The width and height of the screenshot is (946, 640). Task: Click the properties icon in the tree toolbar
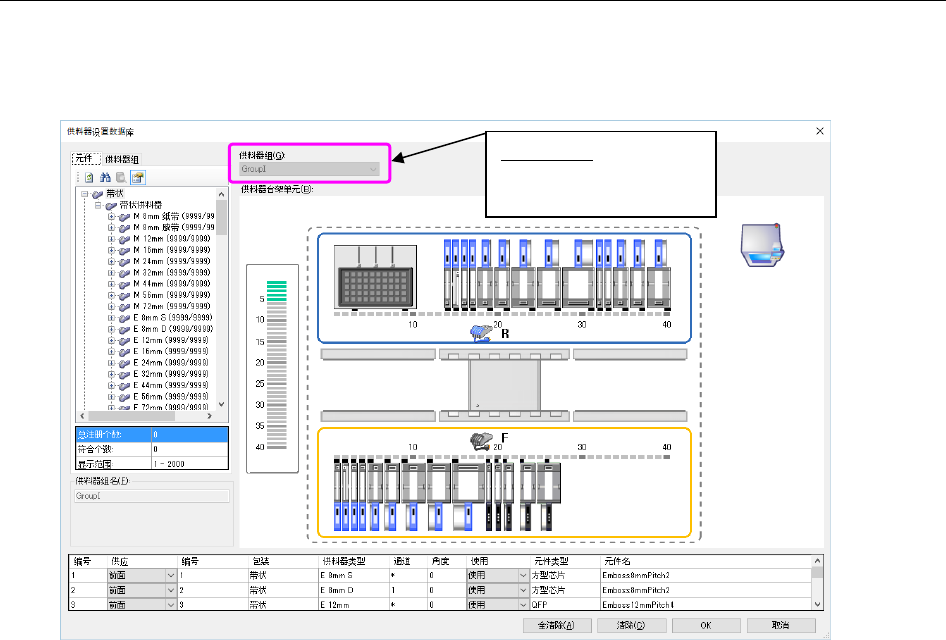coord(136,177)
